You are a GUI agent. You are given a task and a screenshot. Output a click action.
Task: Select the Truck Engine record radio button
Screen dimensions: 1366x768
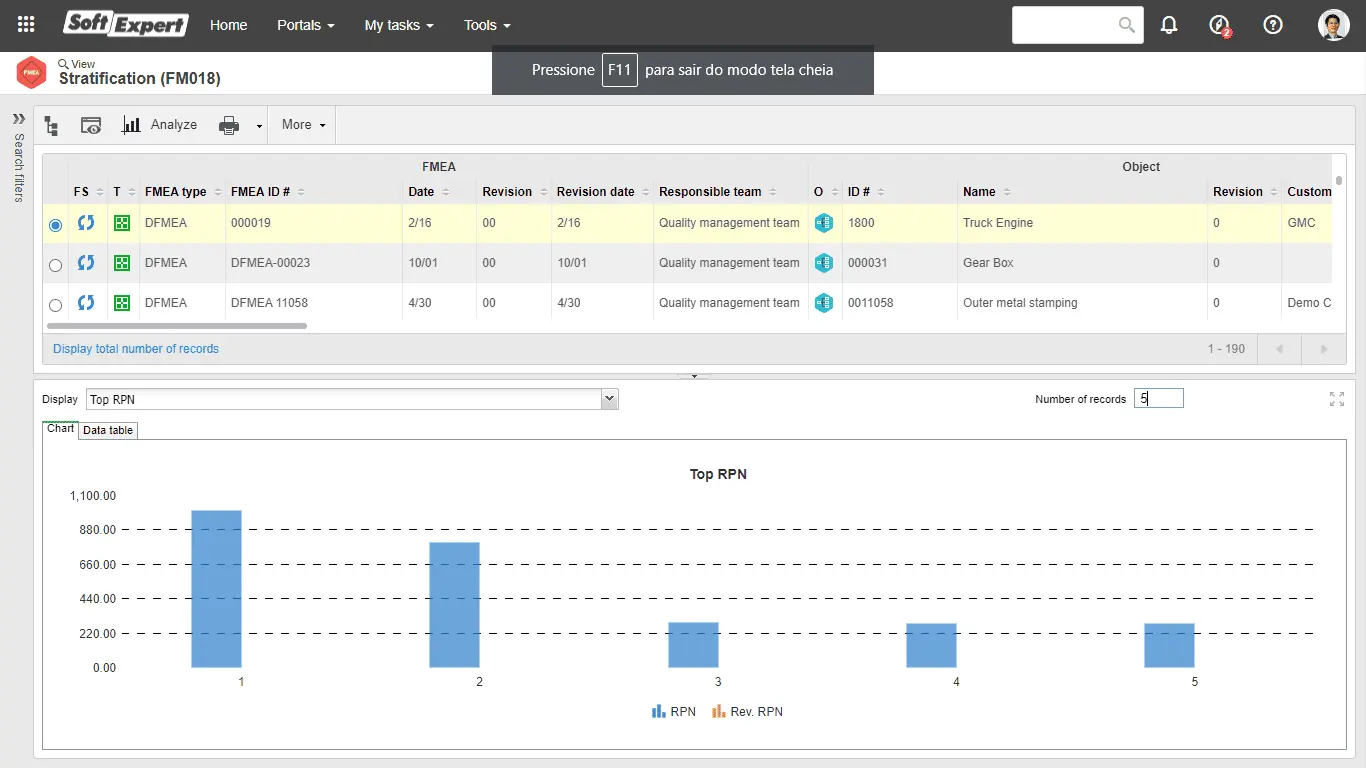tap(55, 225)
